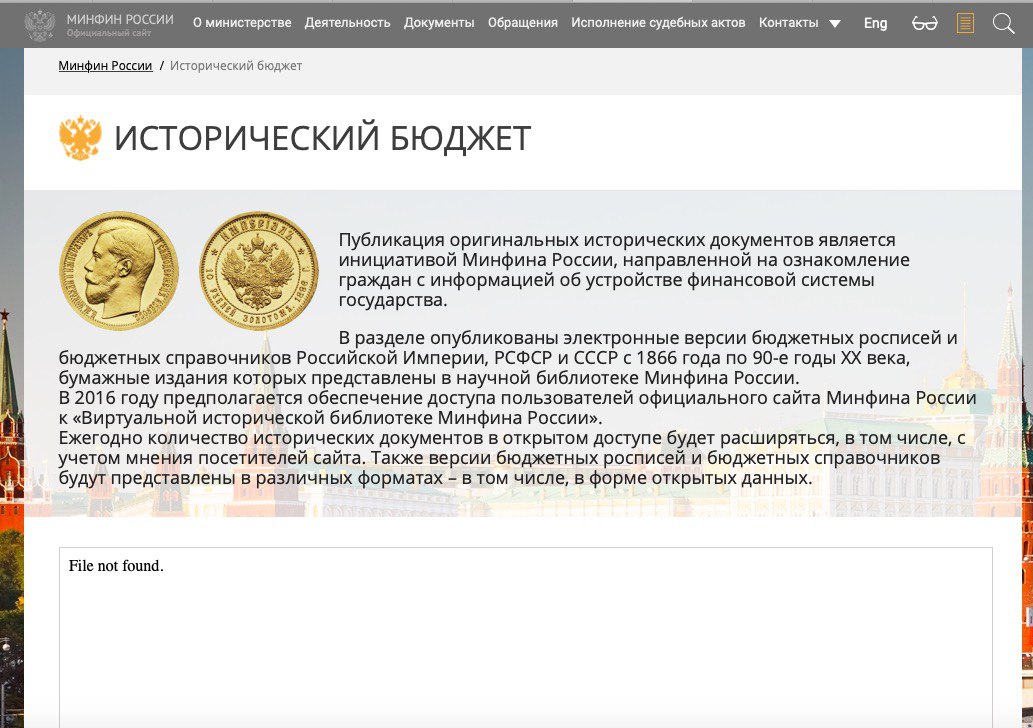This screenshot has width=1033, height=728.
Task: Switch site language with Eng link
Action: click(876, 23)
